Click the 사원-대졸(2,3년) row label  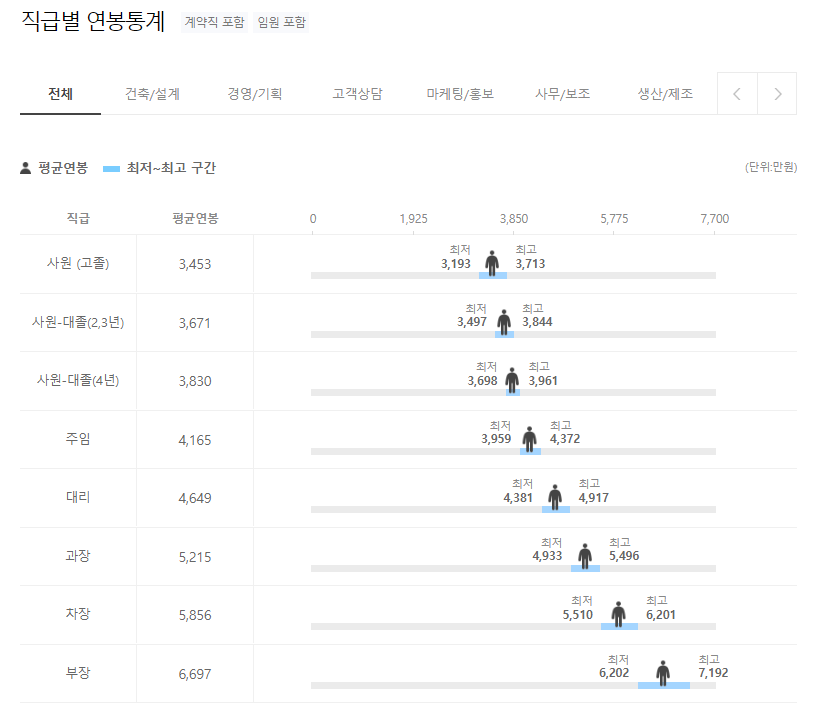click(78, 322)
